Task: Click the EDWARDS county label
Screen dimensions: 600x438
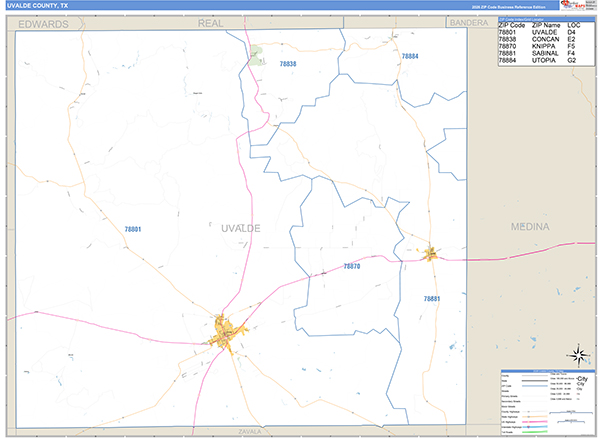Action: click(43, 24)
